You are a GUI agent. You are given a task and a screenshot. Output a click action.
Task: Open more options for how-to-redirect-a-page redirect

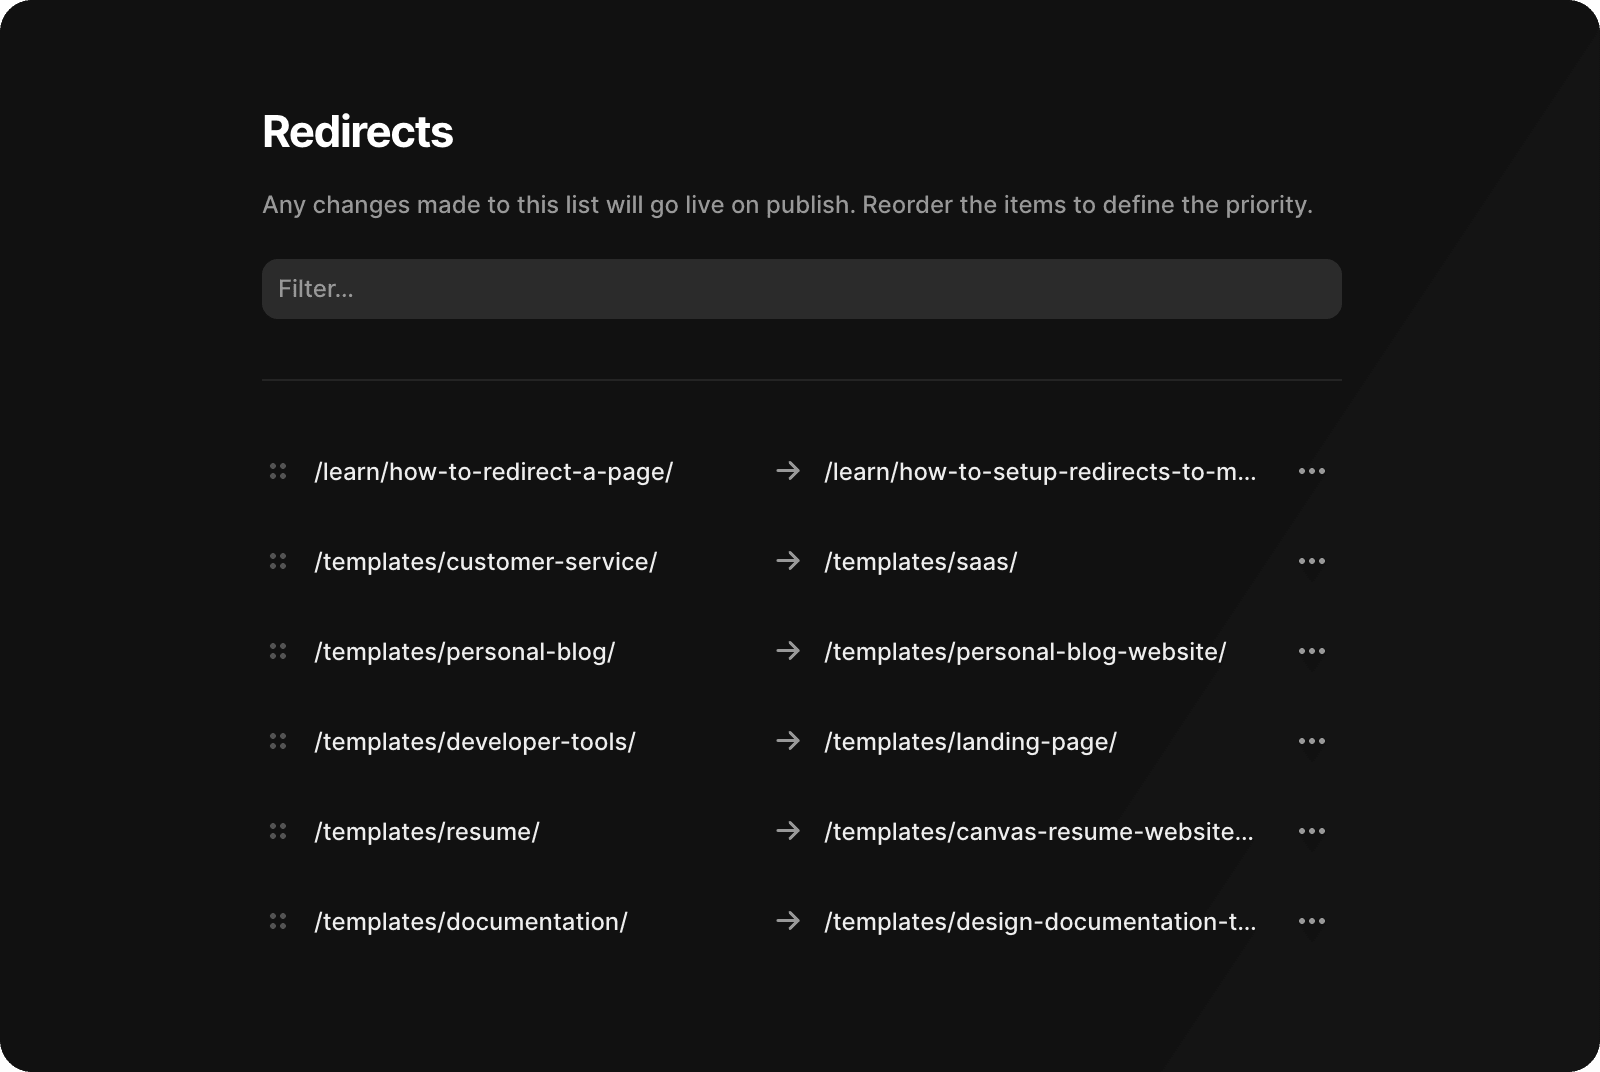click(x=1311, y=471)
